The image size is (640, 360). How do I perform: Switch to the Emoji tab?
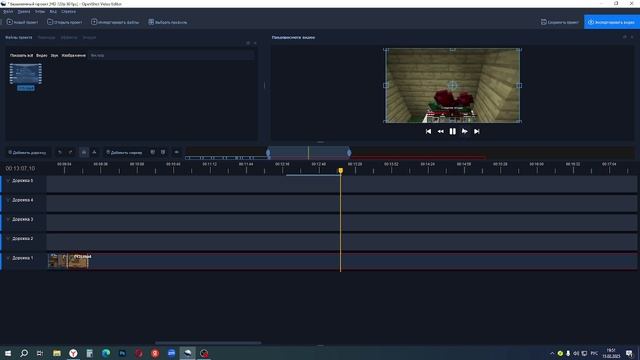coord(89,37)
